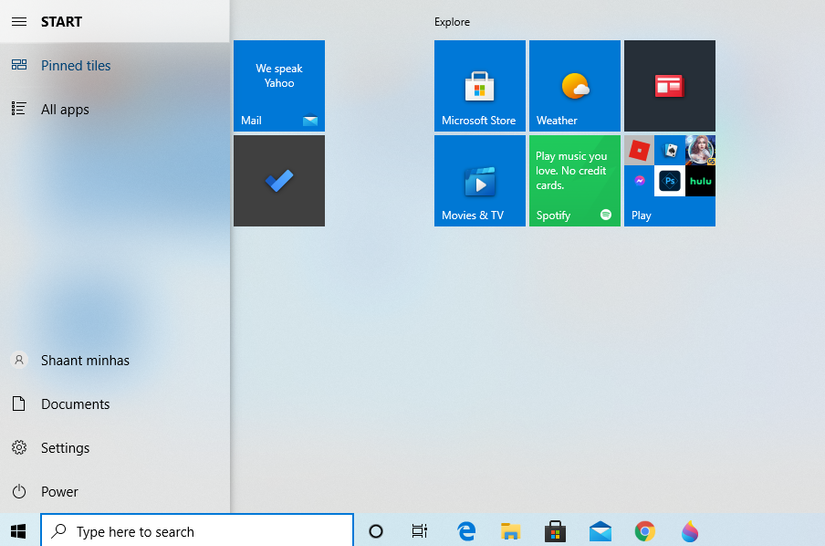Switch to All apps list
Screen dimensions: 825x546
click(x=115, y=109)
